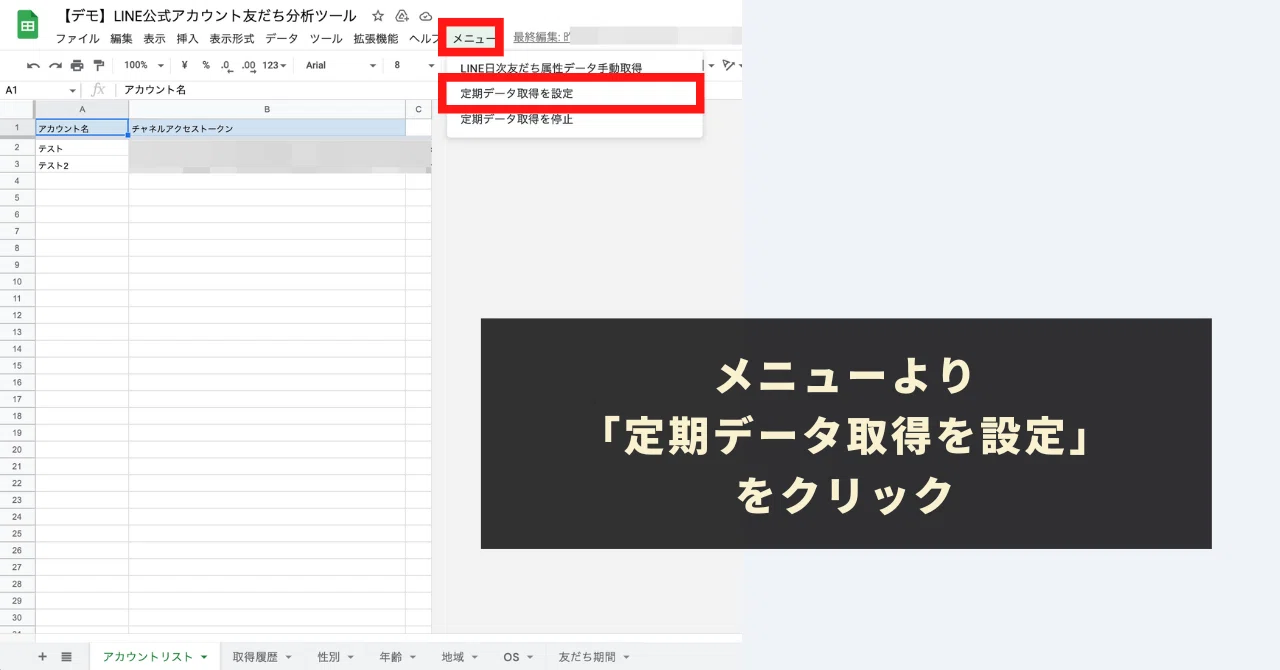Click the move-to-Drive icon beside the star

pos(402,16)
